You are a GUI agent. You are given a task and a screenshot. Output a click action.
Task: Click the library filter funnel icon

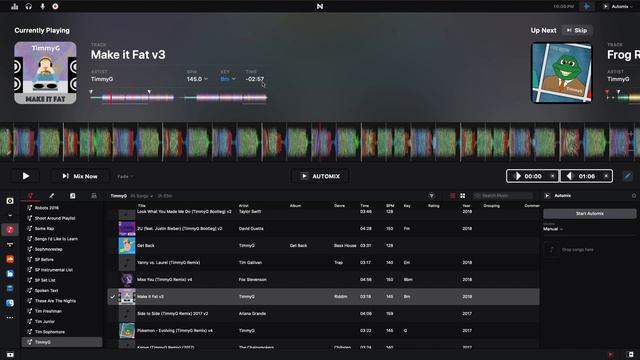click(431, 196)
